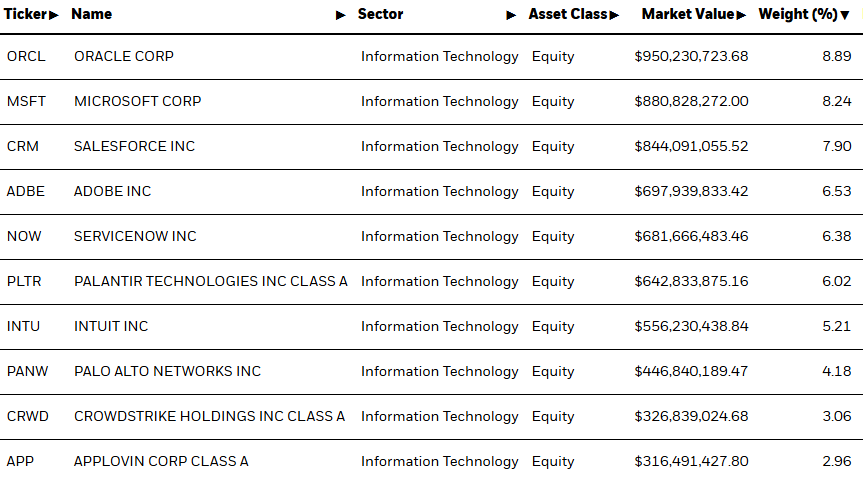Sort holdings by Asset Class arrow

click(x=614, y=15)
